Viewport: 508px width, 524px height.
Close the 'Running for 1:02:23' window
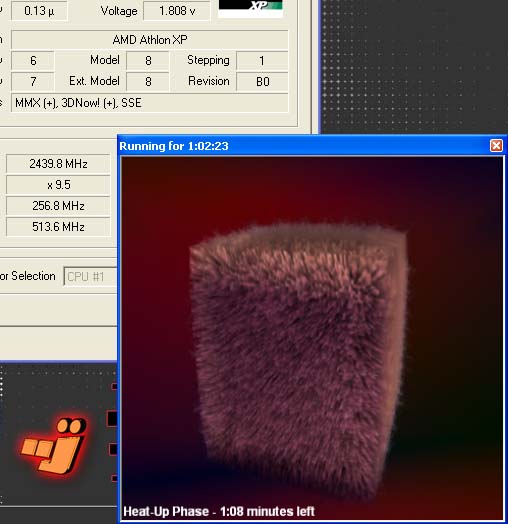point(496,146)
